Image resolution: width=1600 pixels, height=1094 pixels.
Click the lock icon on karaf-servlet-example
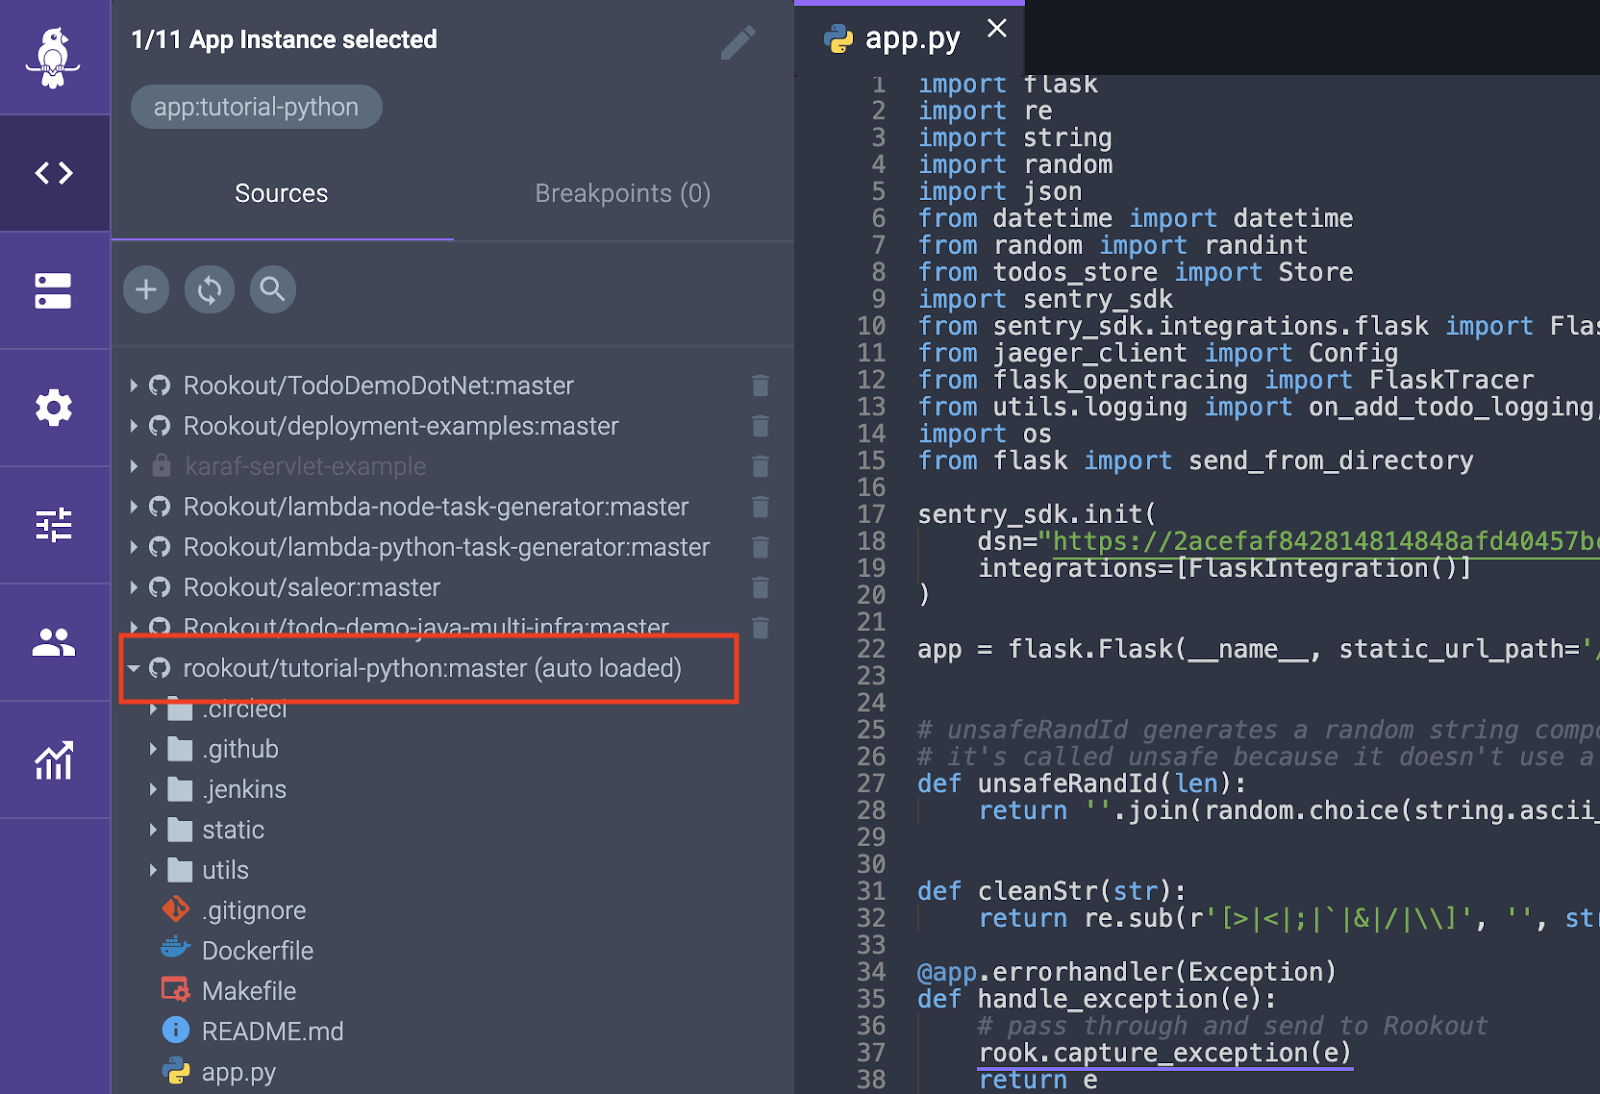(x=160, y=466)
